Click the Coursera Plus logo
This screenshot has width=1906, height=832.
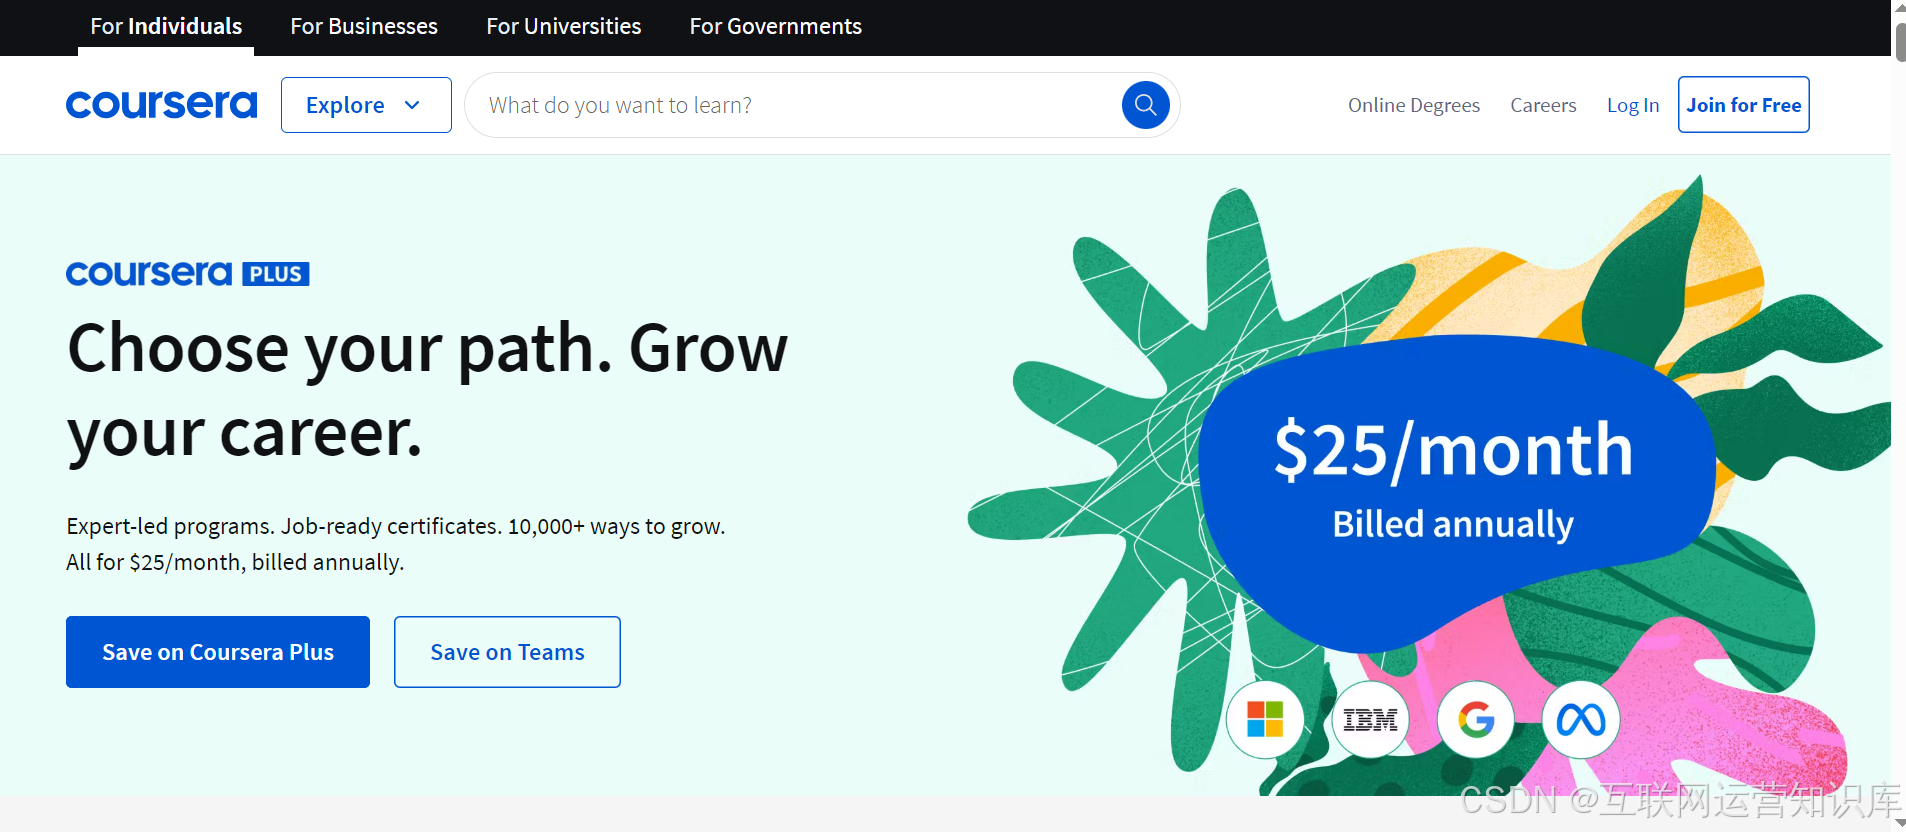188,273
